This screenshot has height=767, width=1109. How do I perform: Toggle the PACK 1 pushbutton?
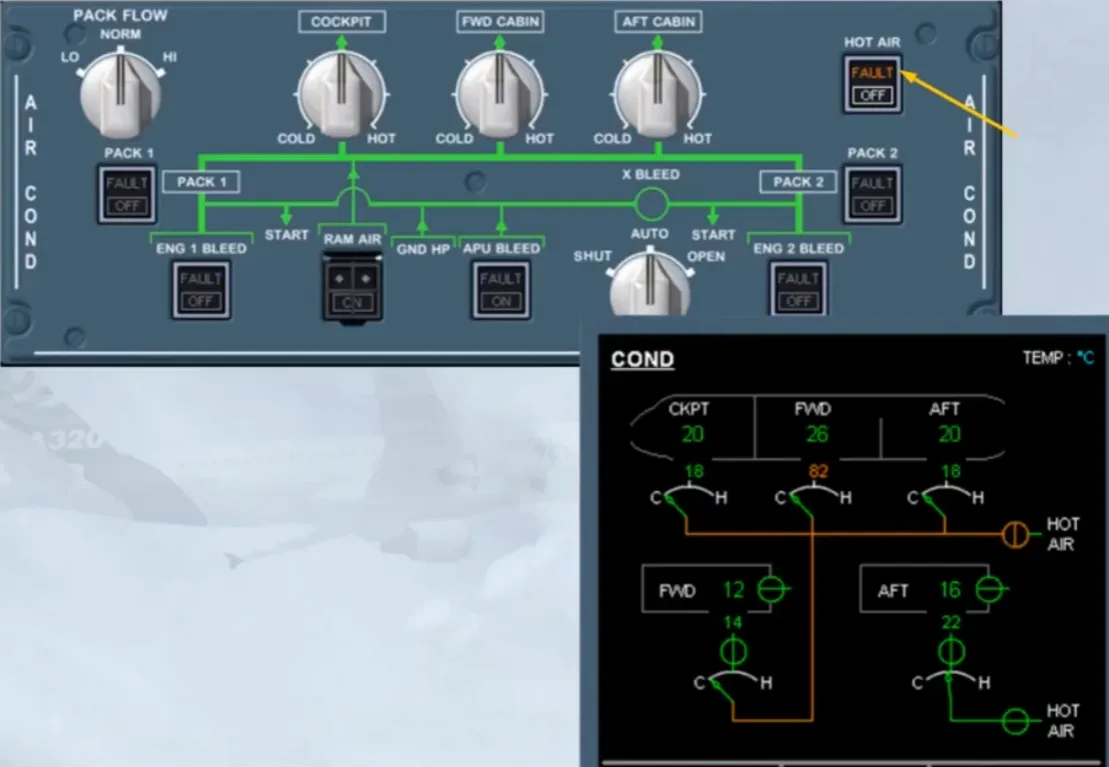click(127, 195)
